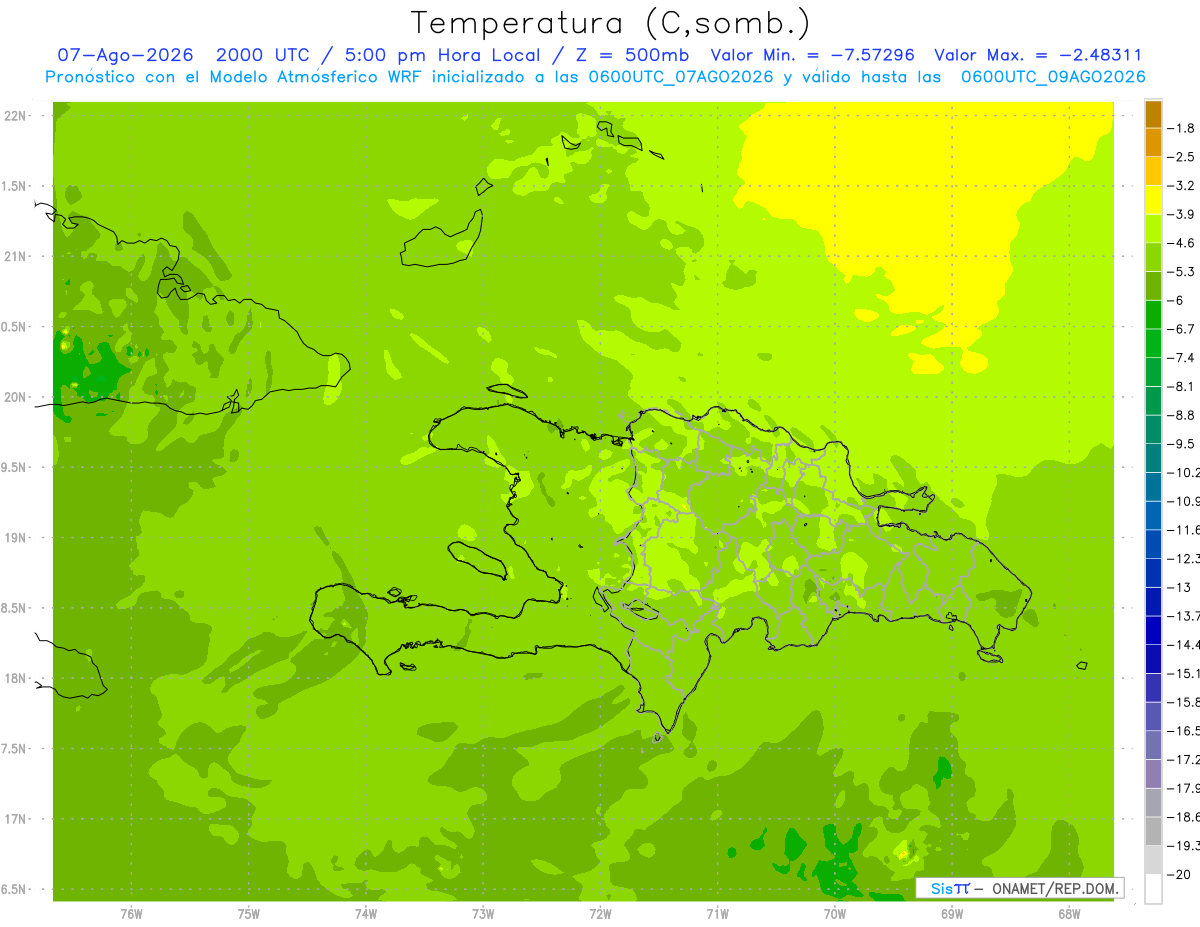
Task: Click the "19N" latitude label
Action: point(16,538)
